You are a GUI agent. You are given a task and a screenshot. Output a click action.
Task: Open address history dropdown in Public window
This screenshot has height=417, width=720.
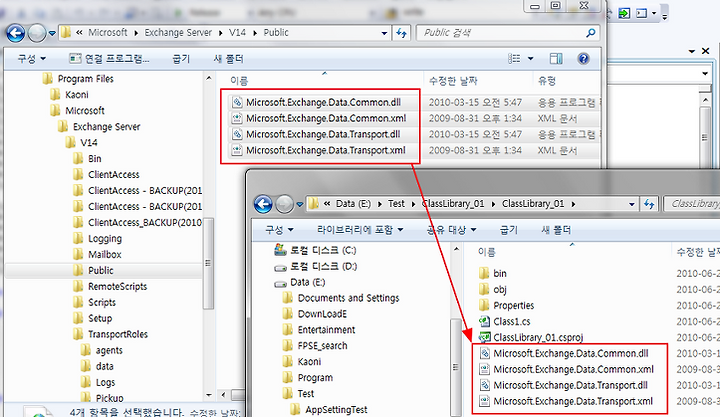click(x=384, y=33)
